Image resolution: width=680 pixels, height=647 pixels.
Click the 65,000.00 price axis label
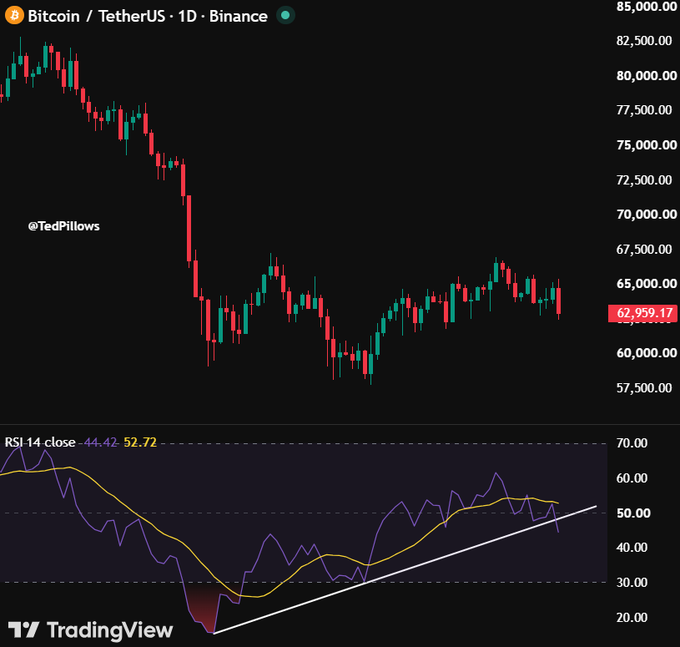tap(647, 284)
